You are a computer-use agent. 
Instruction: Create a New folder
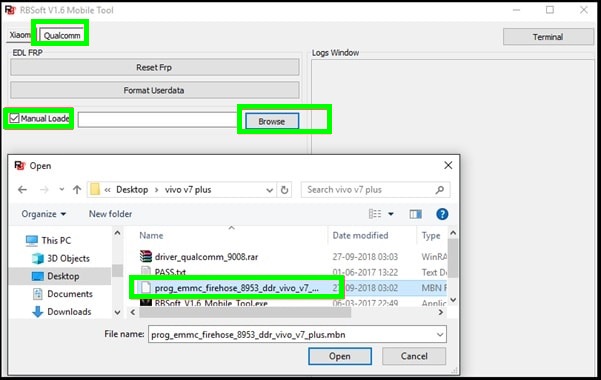pos(110,214)
